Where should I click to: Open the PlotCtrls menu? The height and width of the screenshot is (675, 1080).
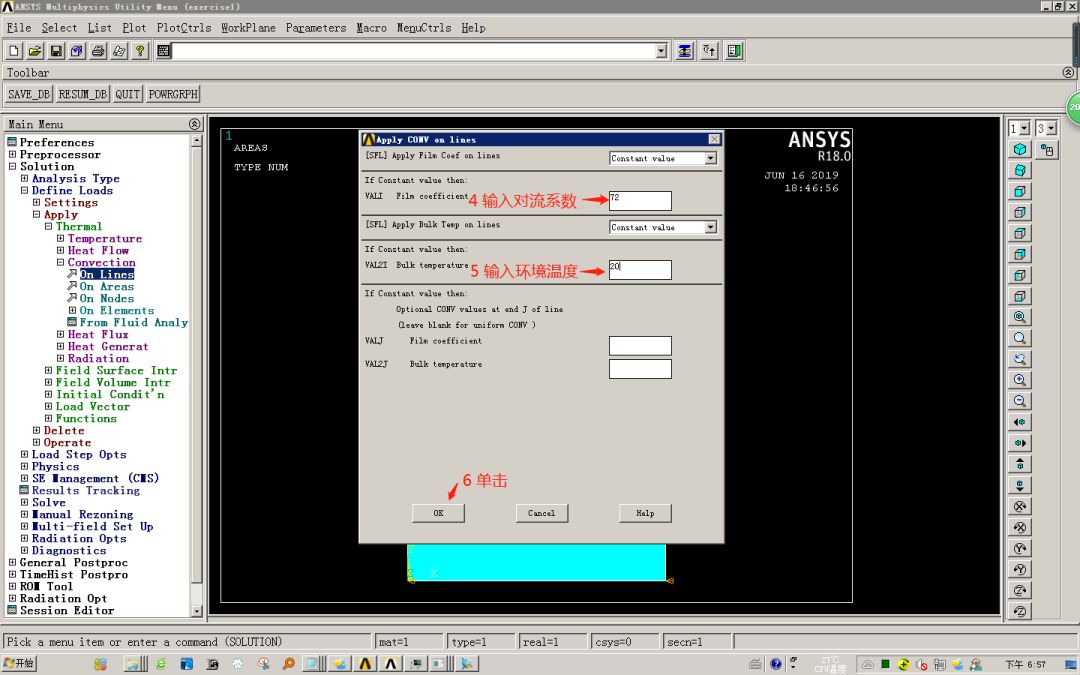tap(183, 28)
